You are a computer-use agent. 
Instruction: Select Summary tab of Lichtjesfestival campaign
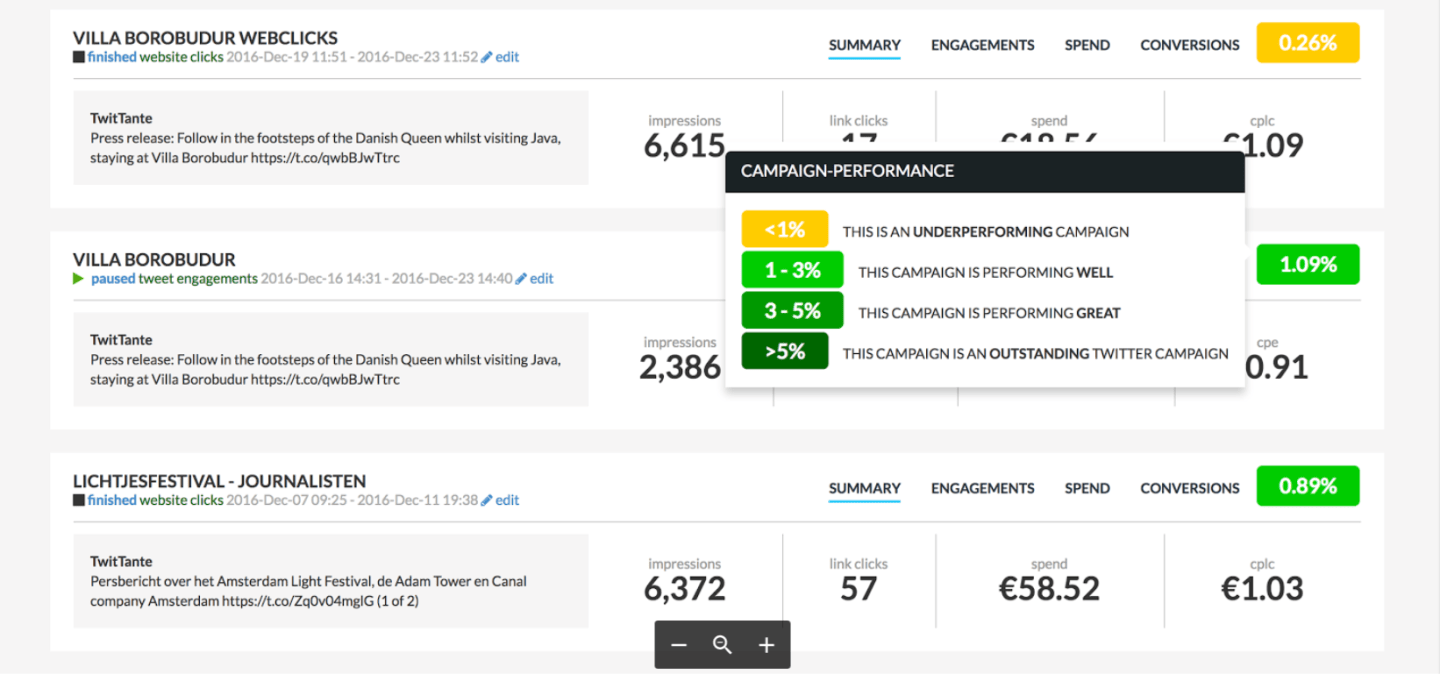coord(864,488)
